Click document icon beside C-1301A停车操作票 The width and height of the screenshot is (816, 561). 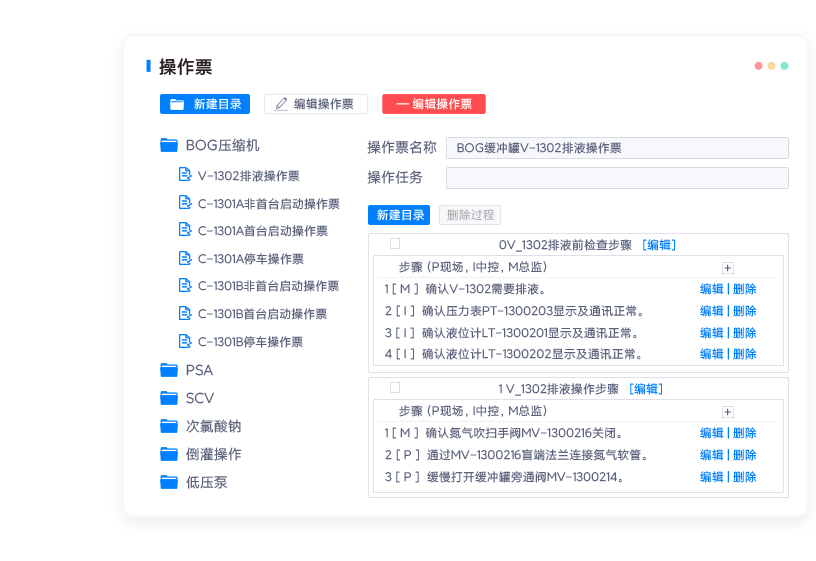pyautogui.click(x=185, y=258)
